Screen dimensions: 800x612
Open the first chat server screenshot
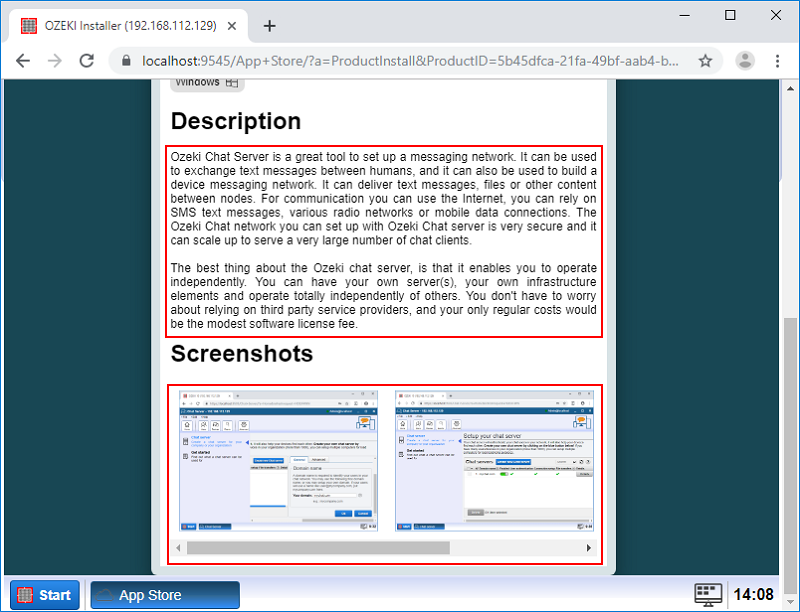coord(279,461)
